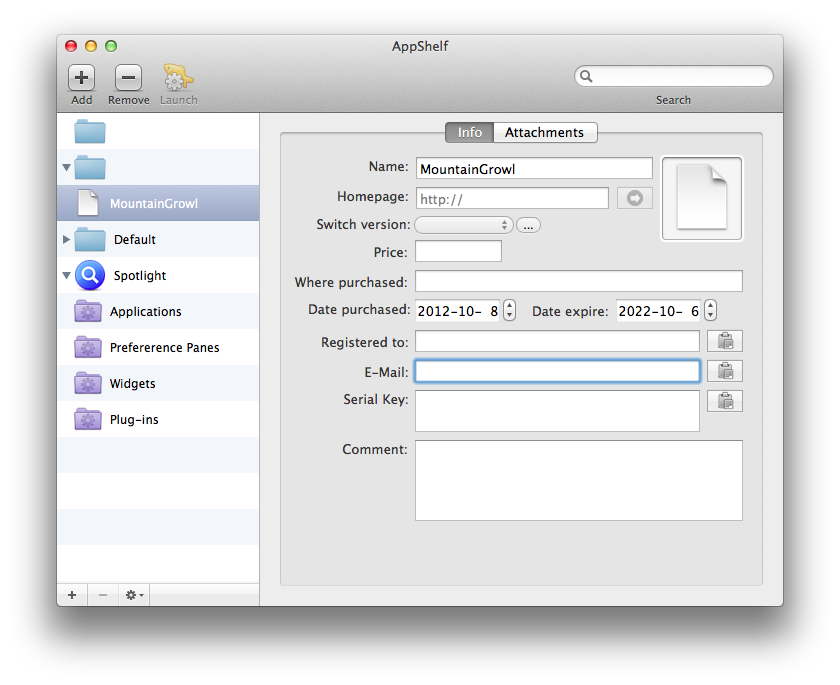Click the minus button below sidebar

point(103,595)
